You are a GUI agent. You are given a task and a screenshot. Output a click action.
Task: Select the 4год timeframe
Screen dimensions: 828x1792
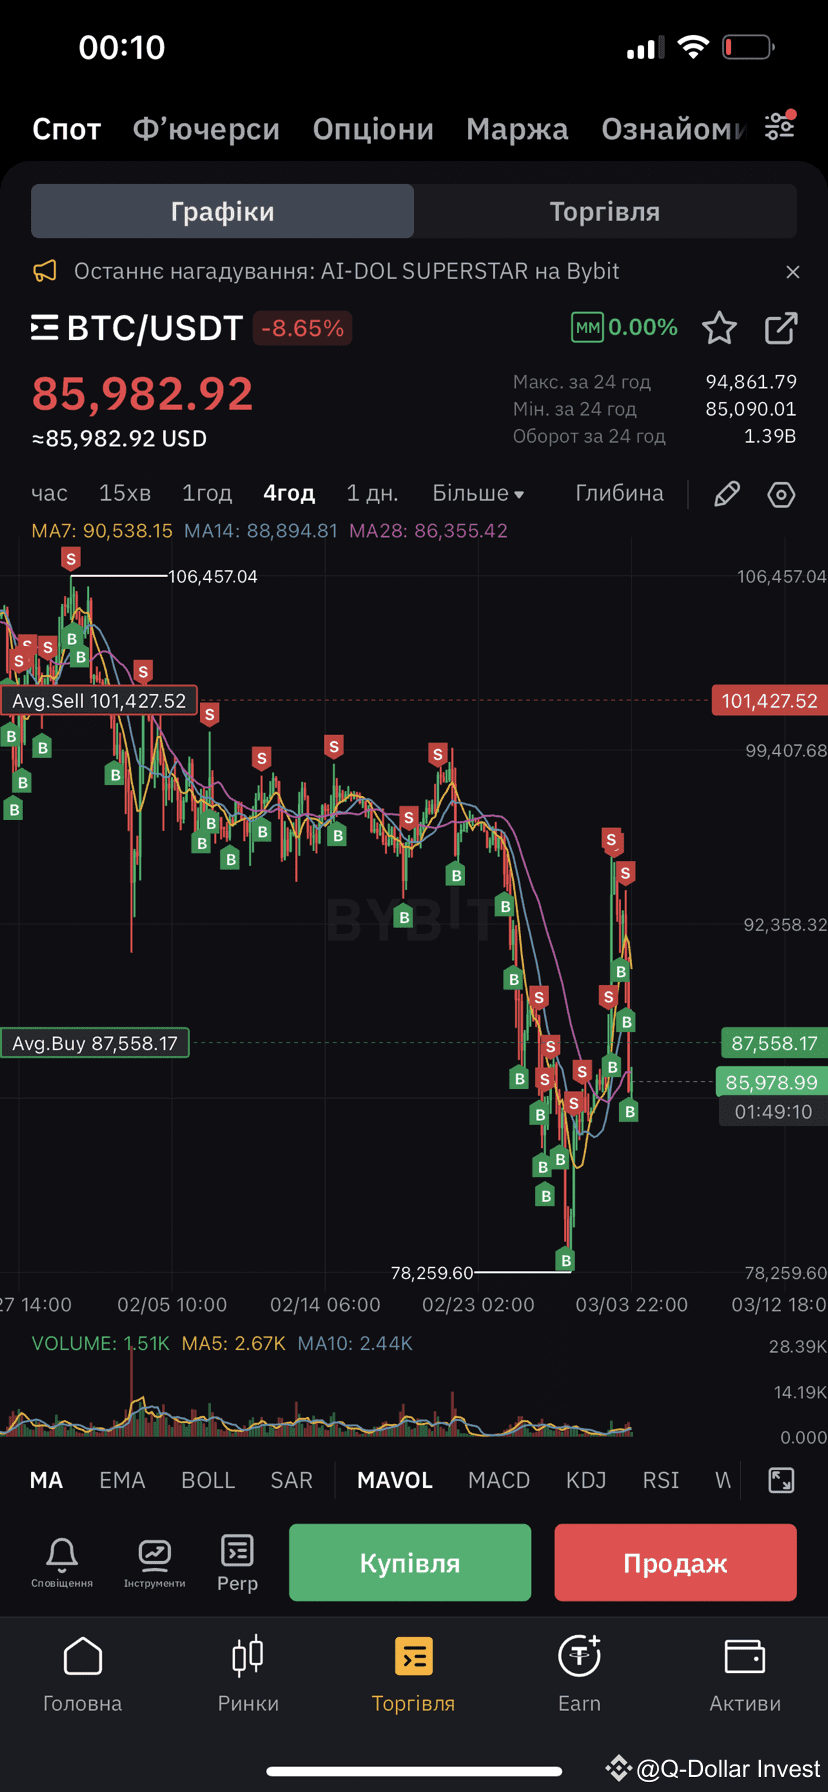[x=289, y=493]
